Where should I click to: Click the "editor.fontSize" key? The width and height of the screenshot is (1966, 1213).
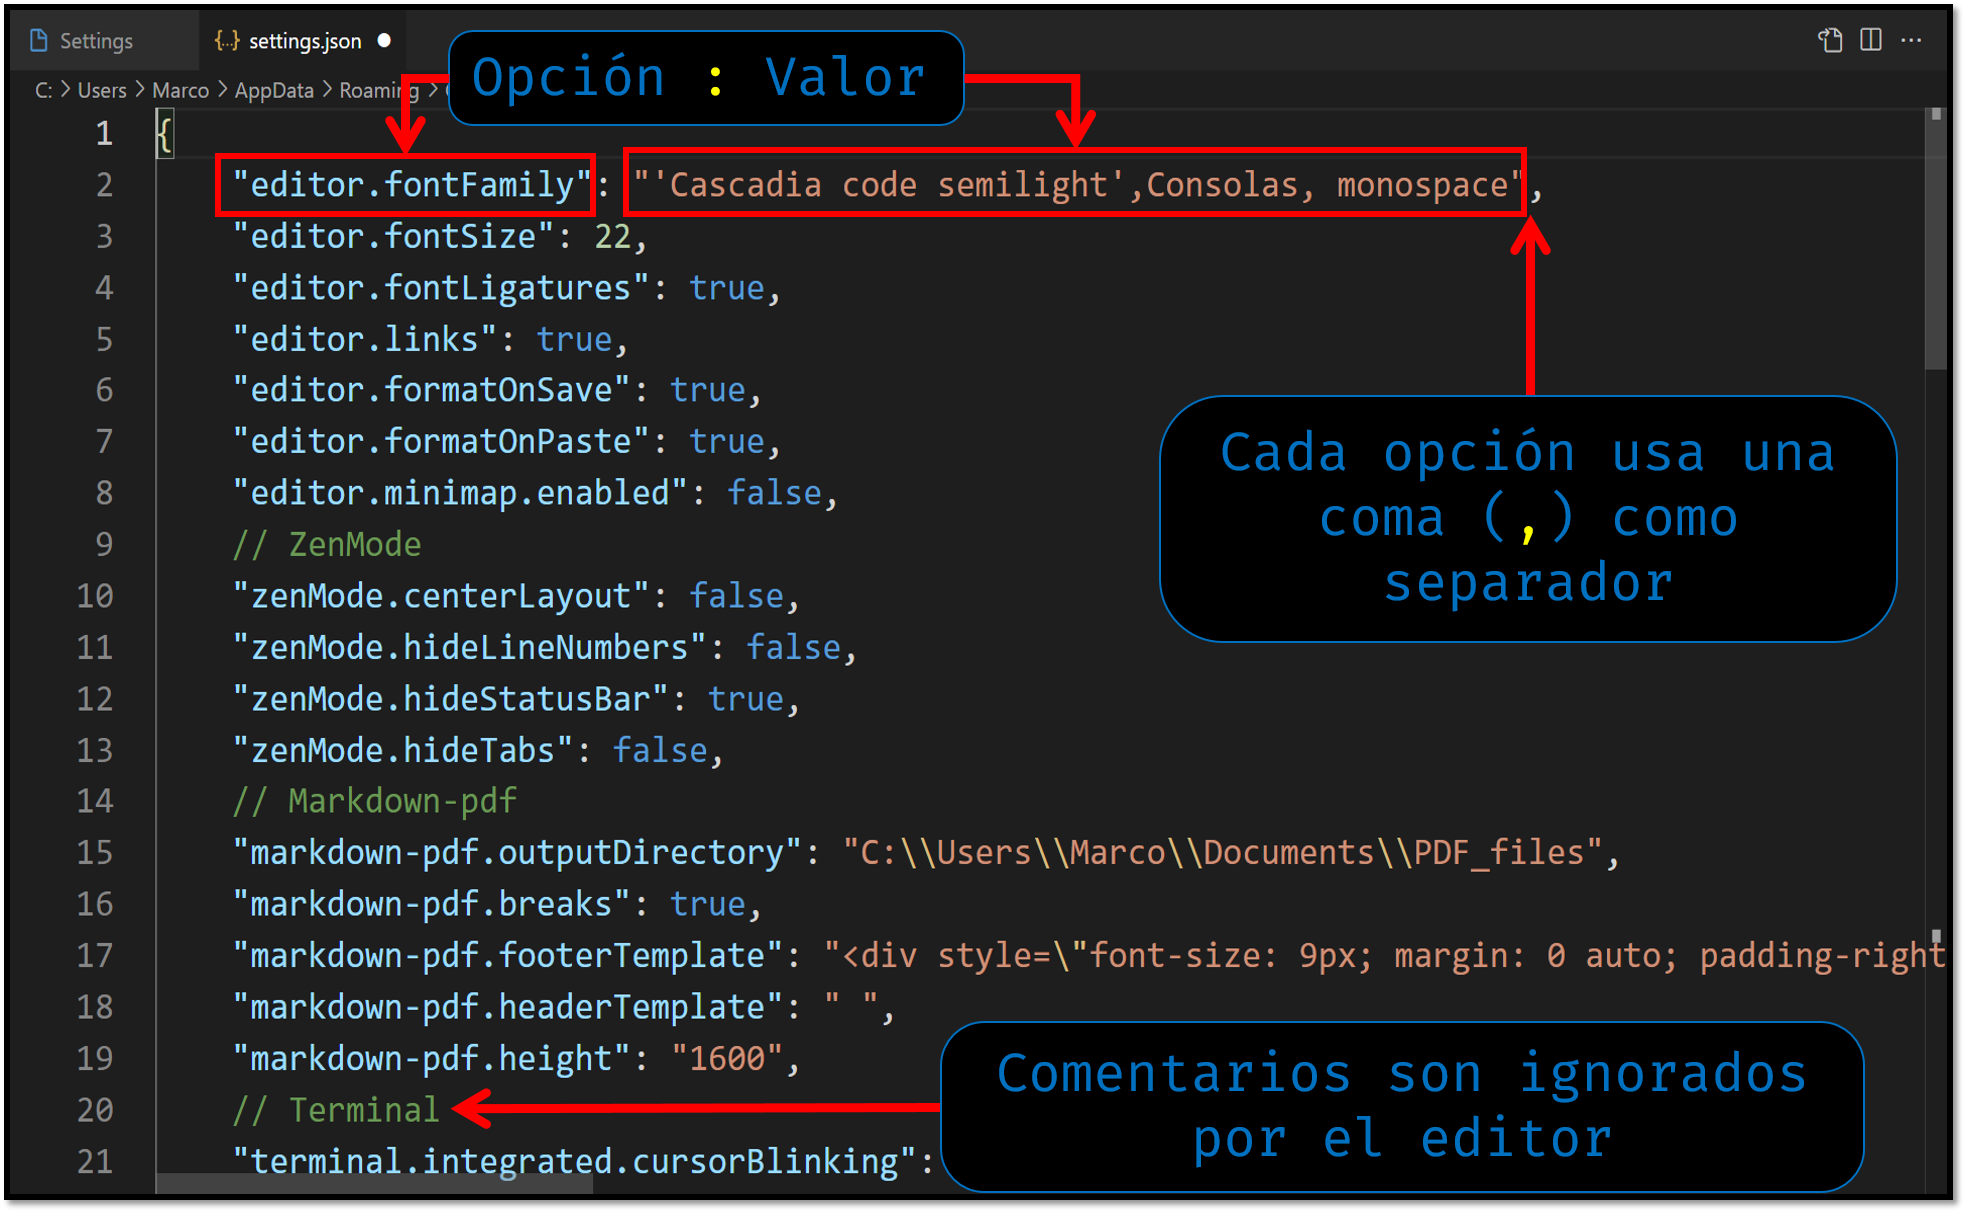click(392, 237)
